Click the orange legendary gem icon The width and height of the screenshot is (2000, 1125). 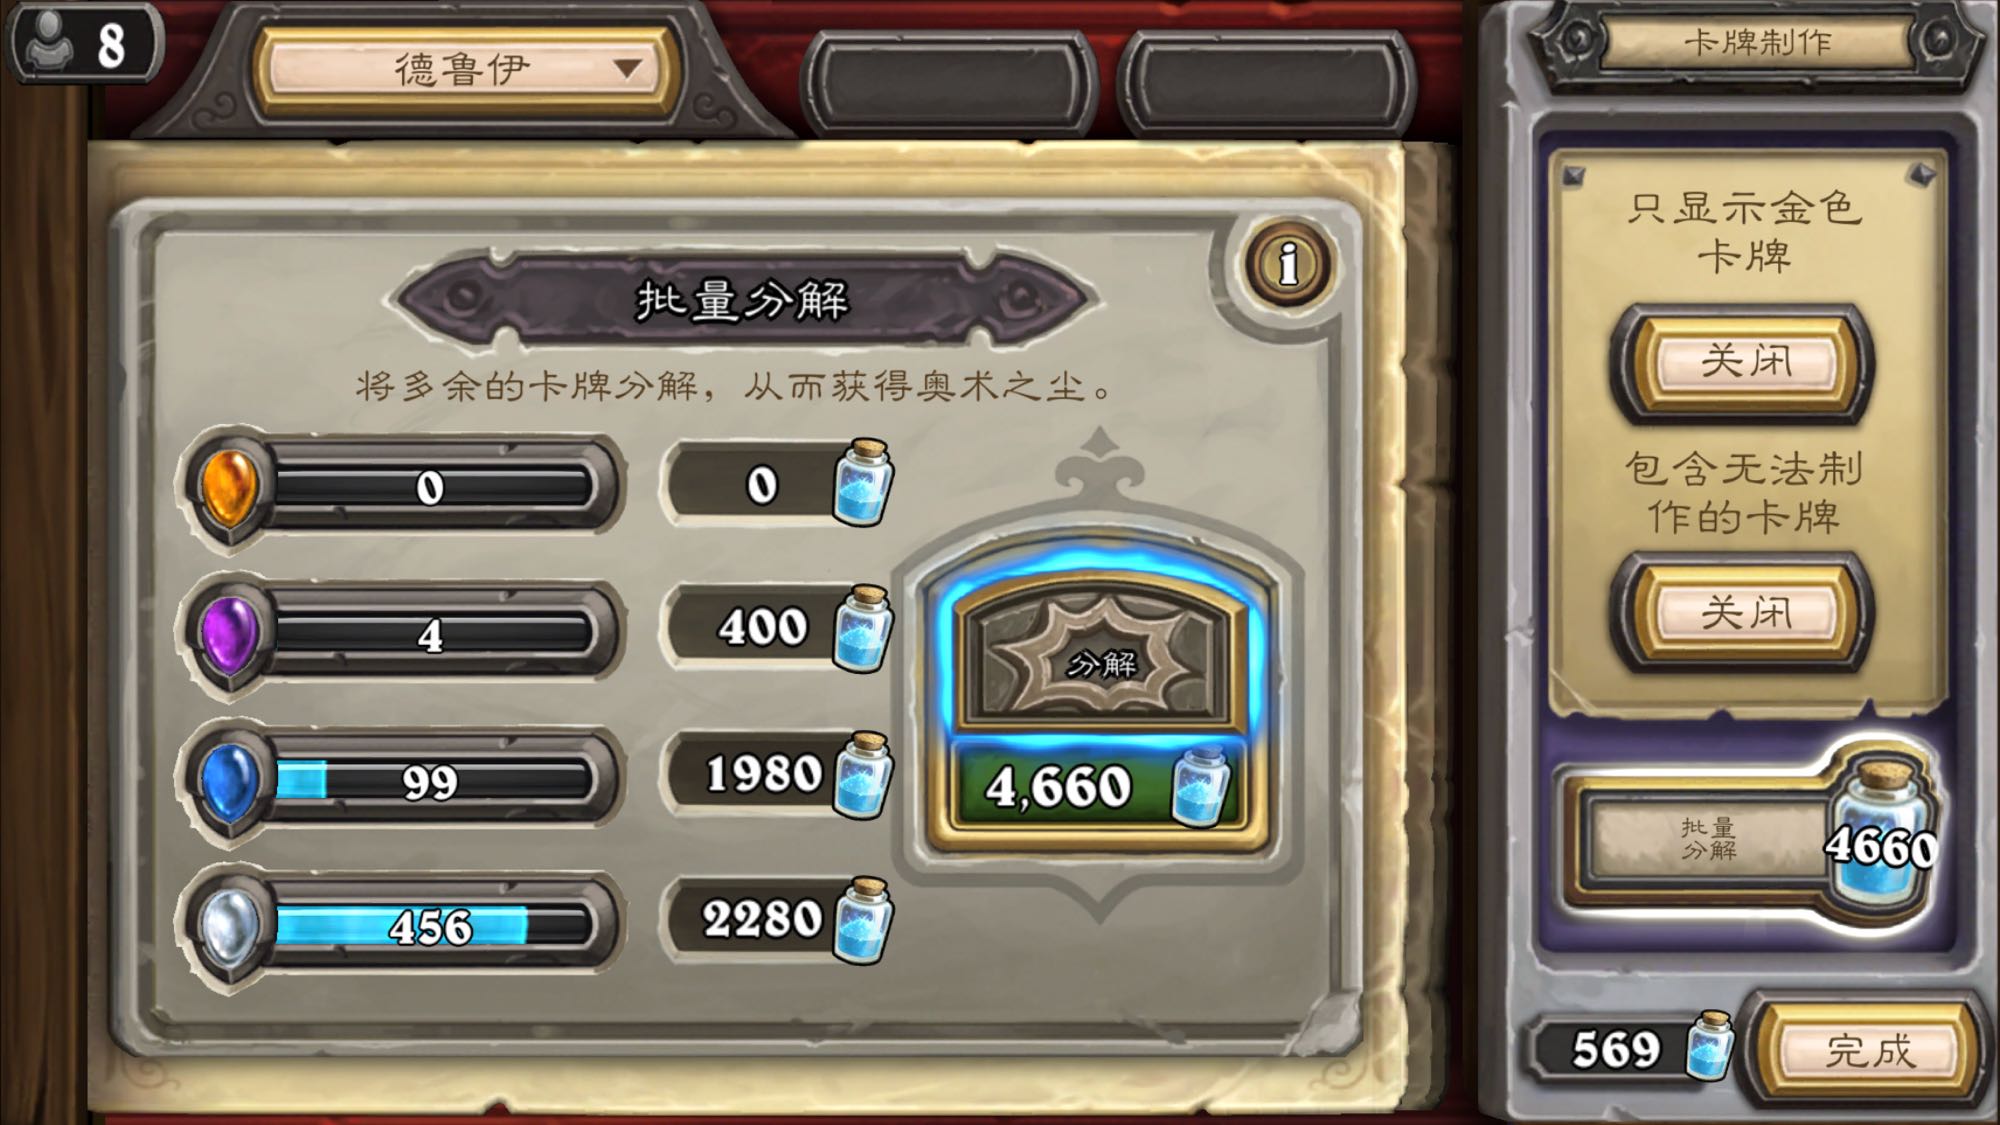pyautogui.click(x=229, y=488)
